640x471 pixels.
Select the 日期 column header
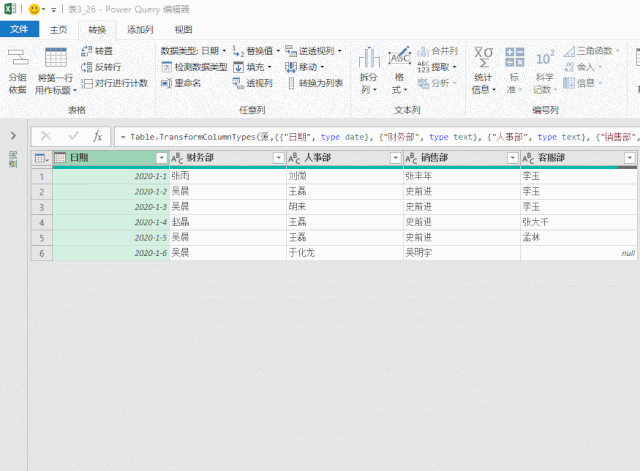[x=111, y=158]
